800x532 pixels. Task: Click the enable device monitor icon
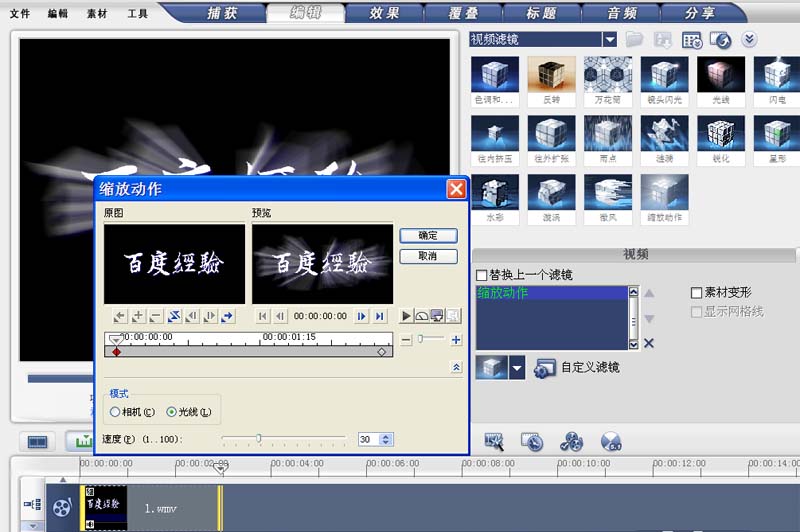coord(437,316)
